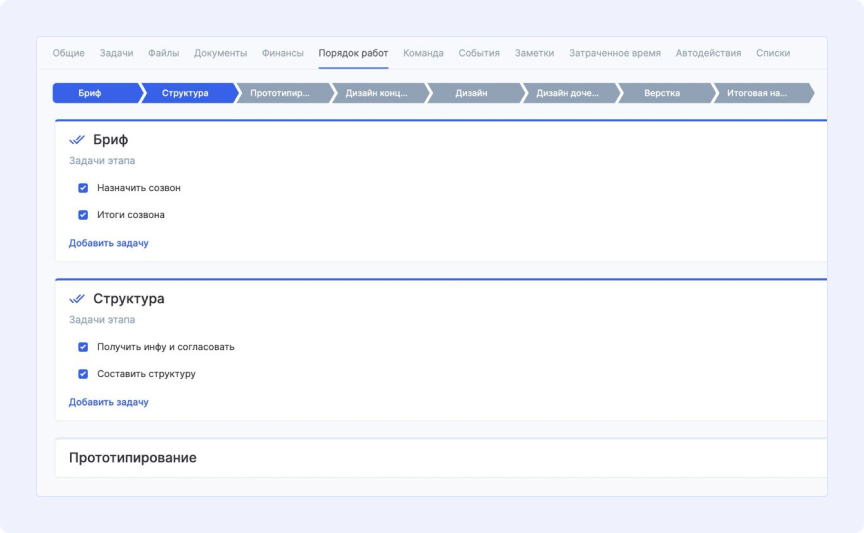Toggle the Итоги созвона checkbox
The image size is (864, 533).
click(x=83, y=215)
